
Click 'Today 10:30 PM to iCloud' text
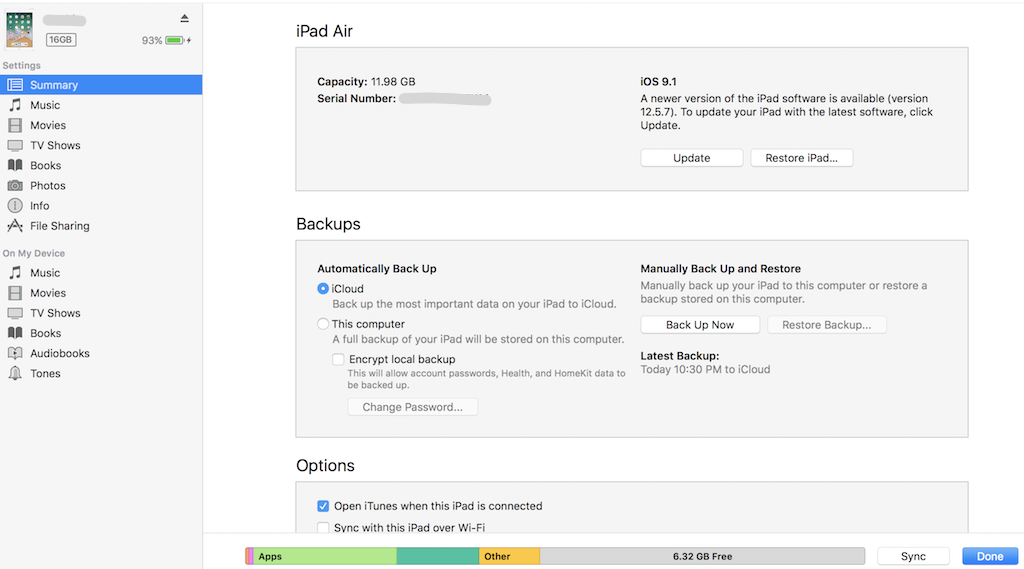(705, 370)
